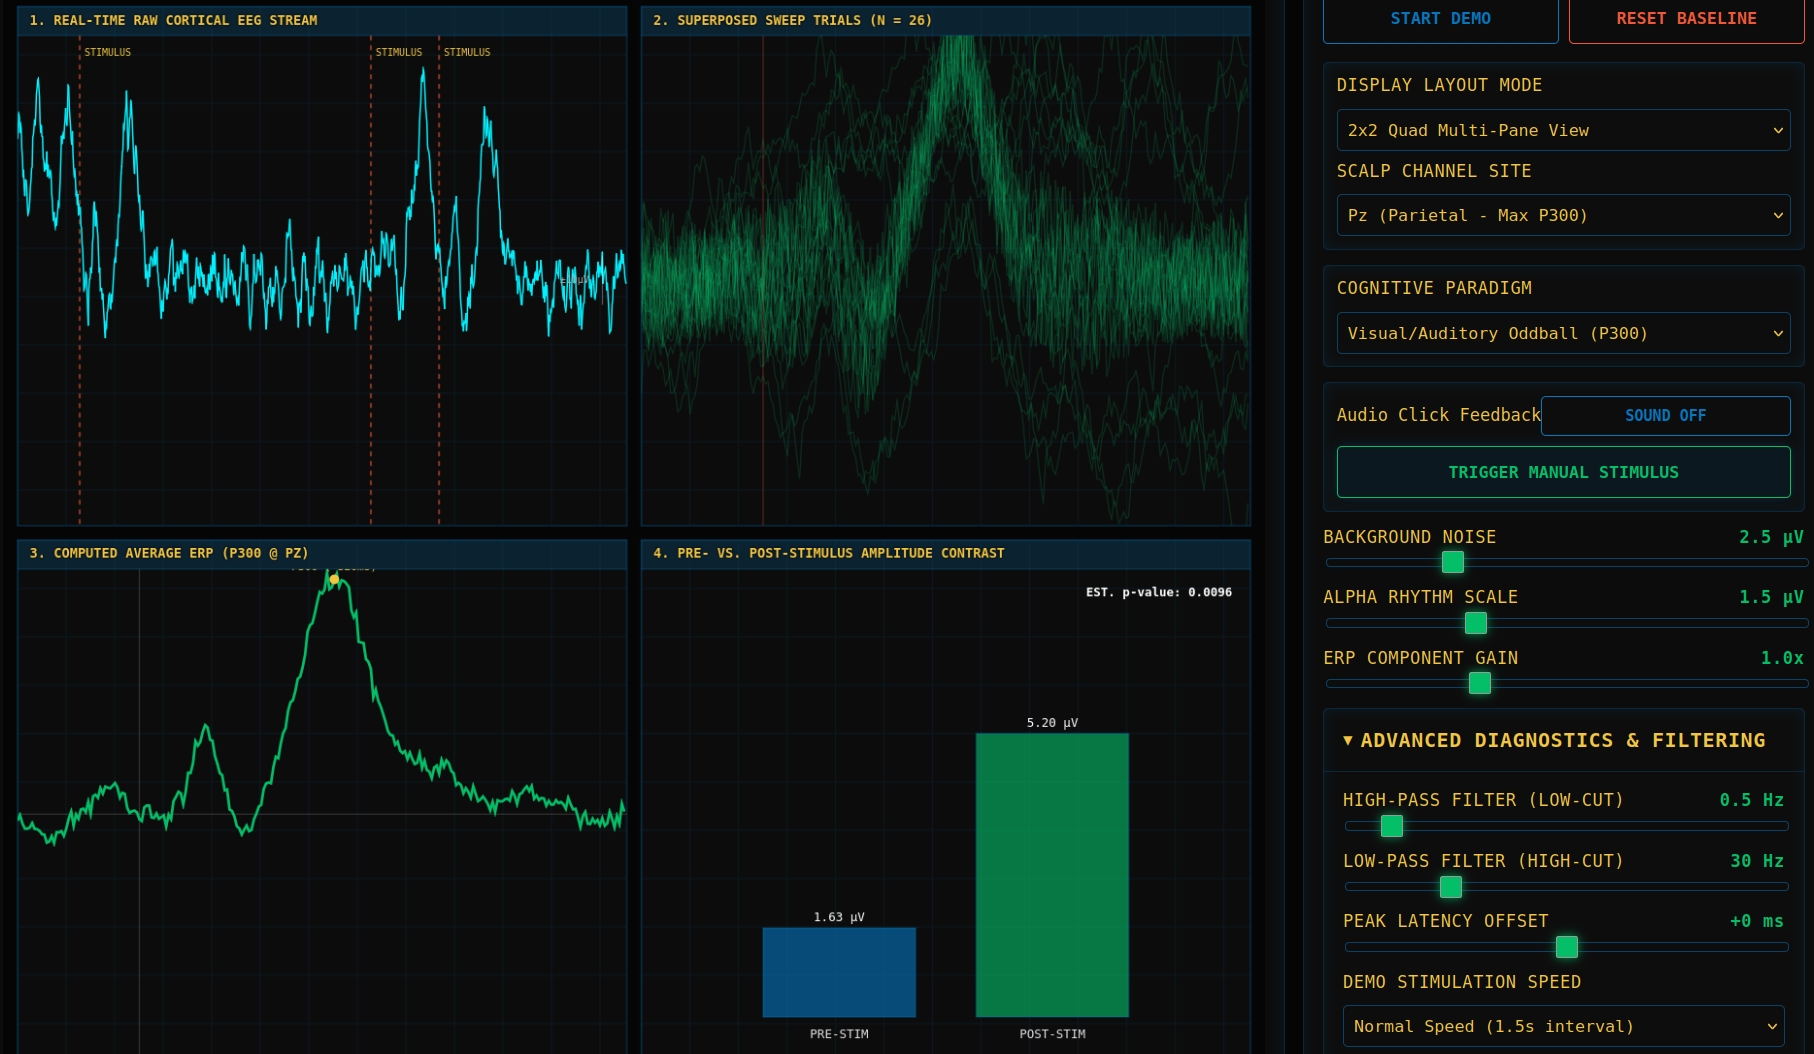1814x1054 pixels.
Task: Open the Demo Stimulation Speed dropdown
Action: pos(1563,1026)
